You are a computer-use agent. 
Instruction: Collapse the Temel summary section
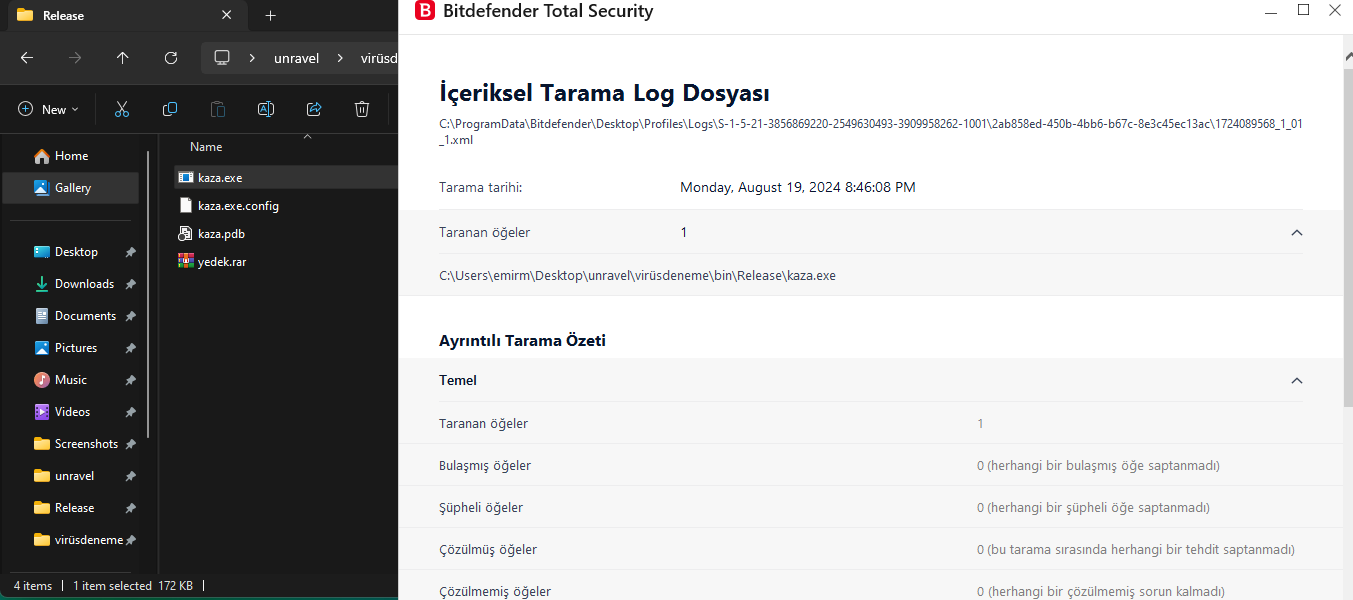click(x=1297, y=380)
